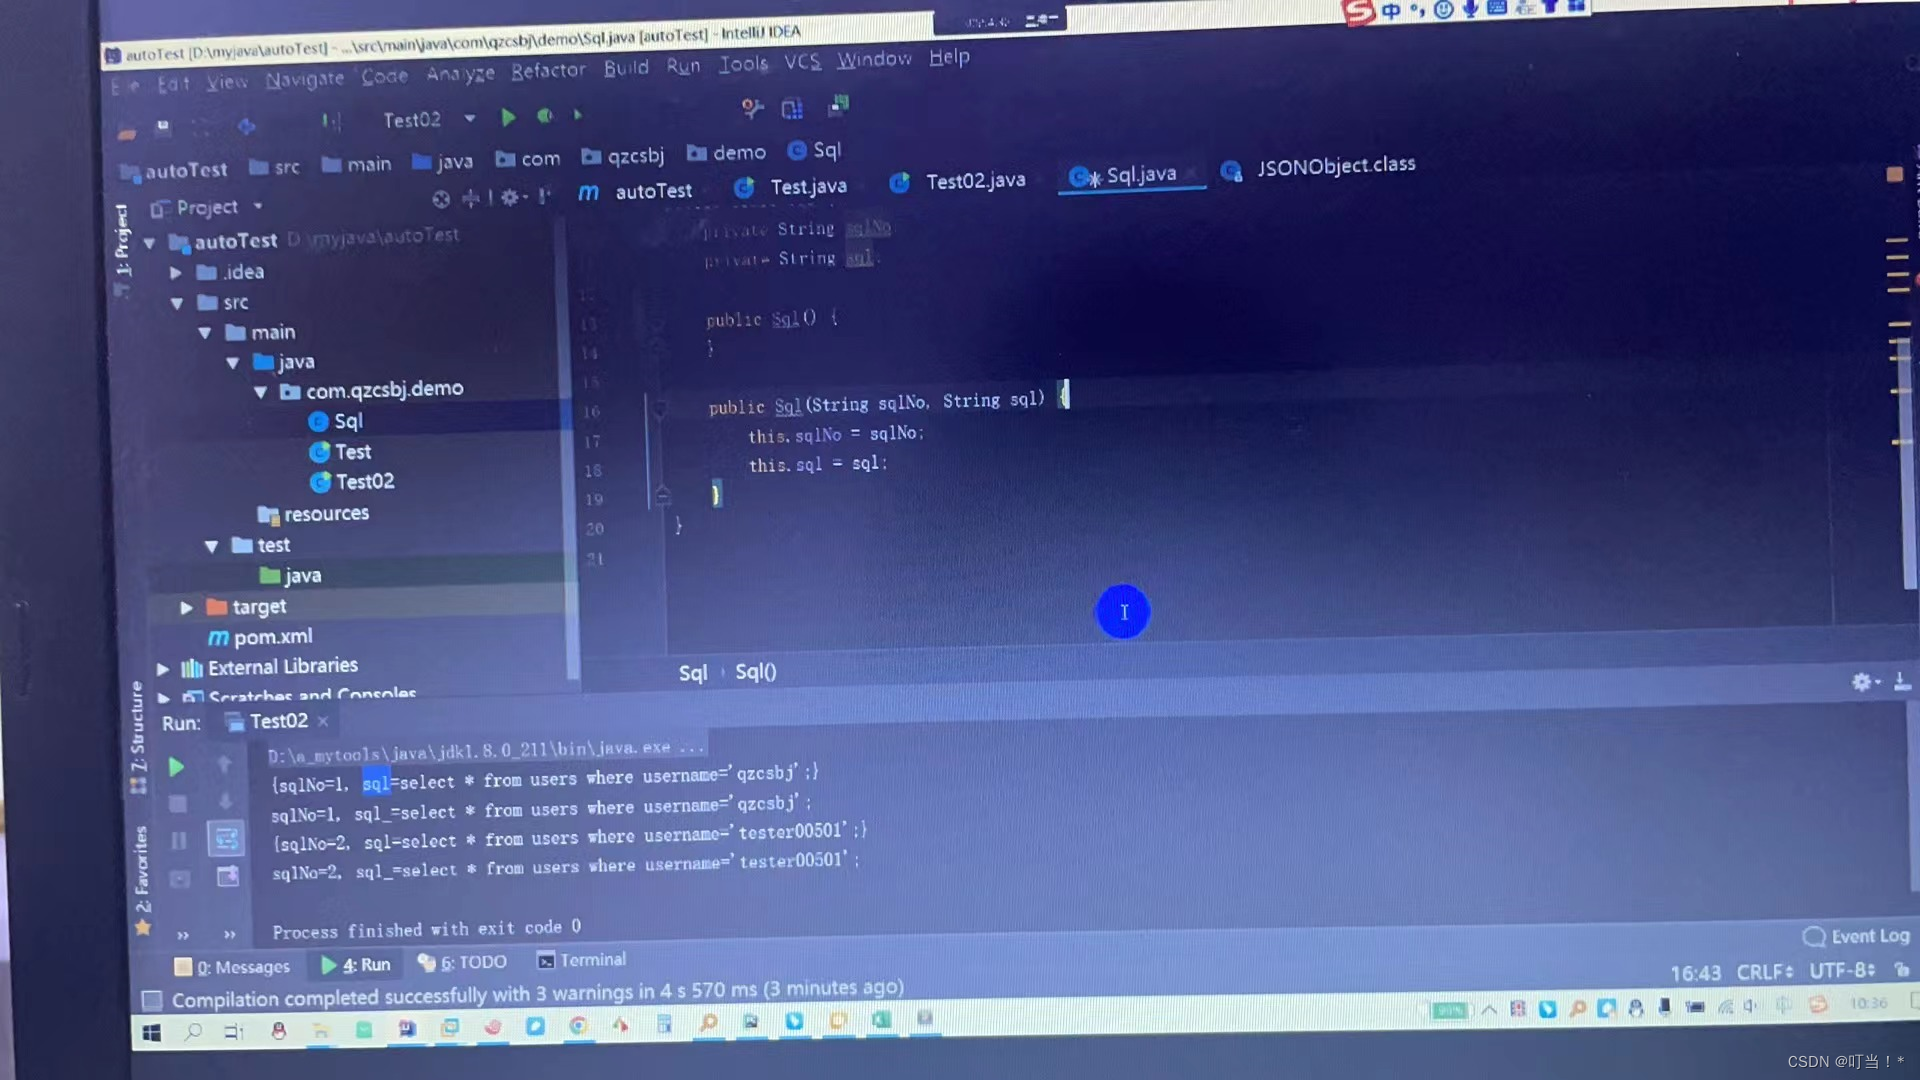This screenshot has width=1920, height=1080.
Task: Click the demo breadcrumb folder
Action: click(x=727, y=153)
